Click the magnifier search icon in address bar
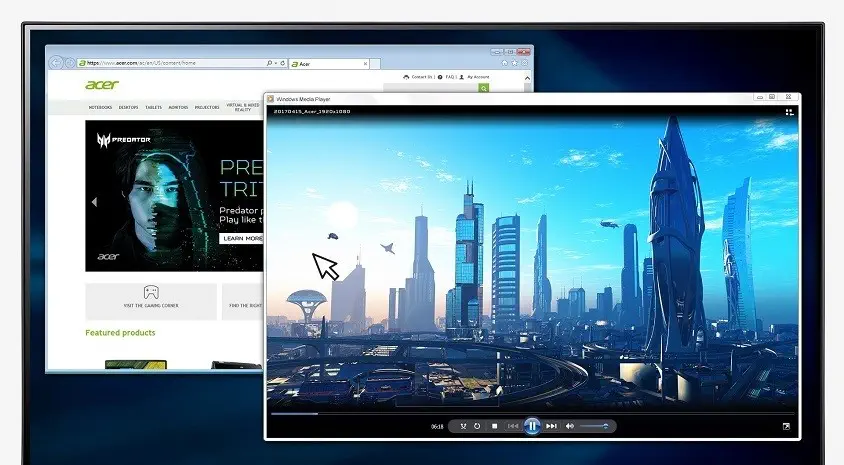844x465 pixels. pos(269,63)
